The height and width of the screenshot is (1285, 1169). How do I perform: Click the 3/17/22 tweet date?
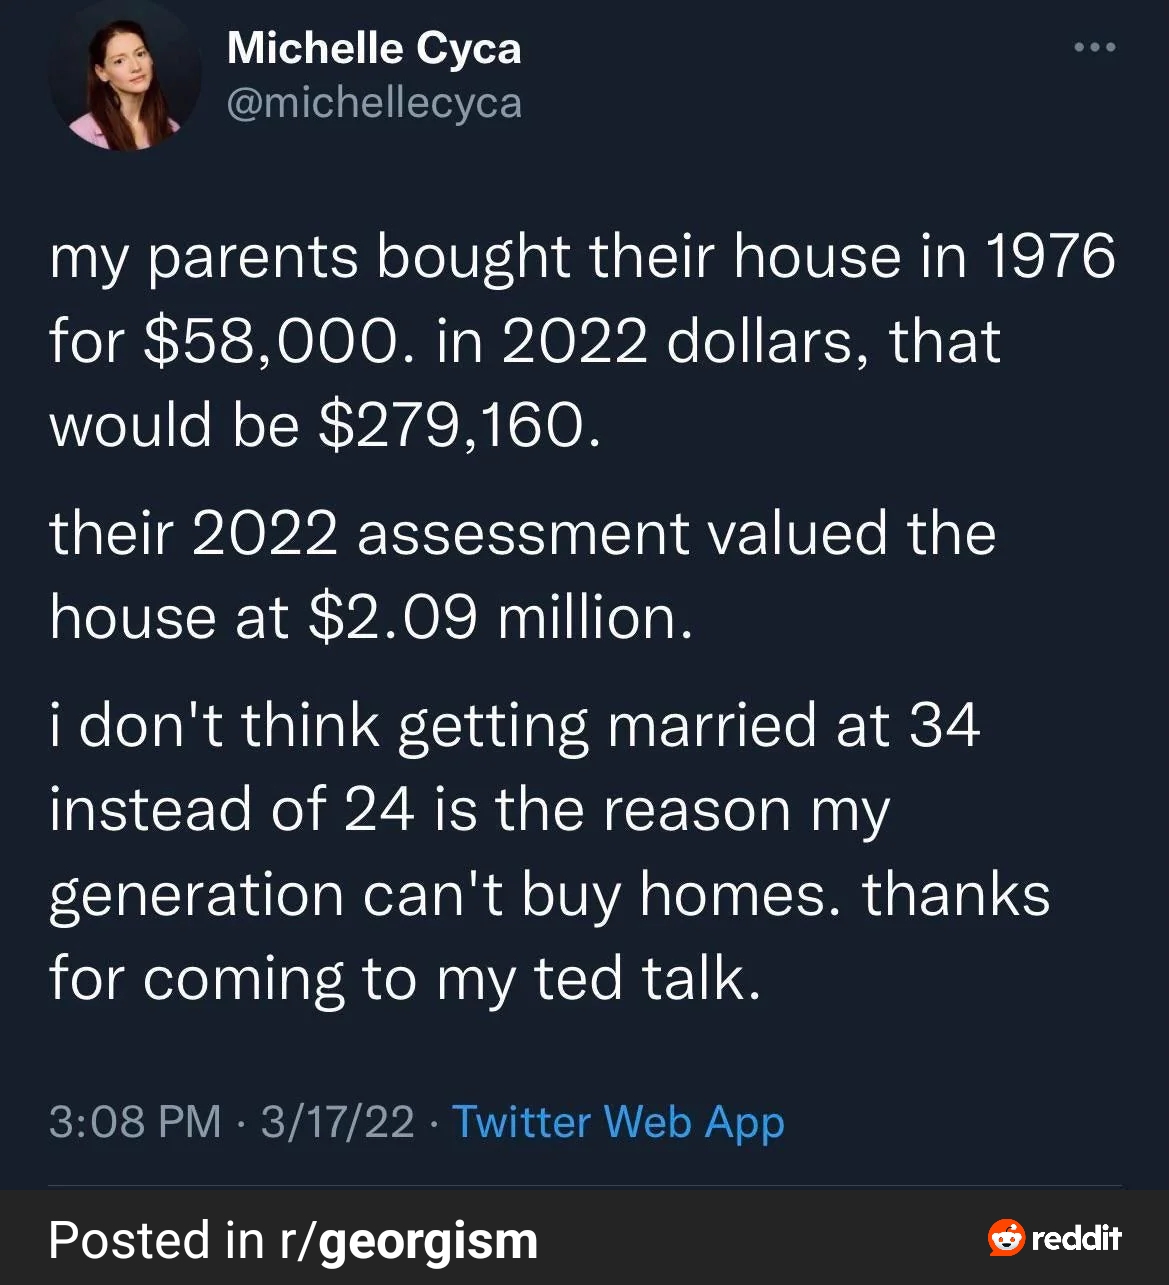coord(337,1122)
